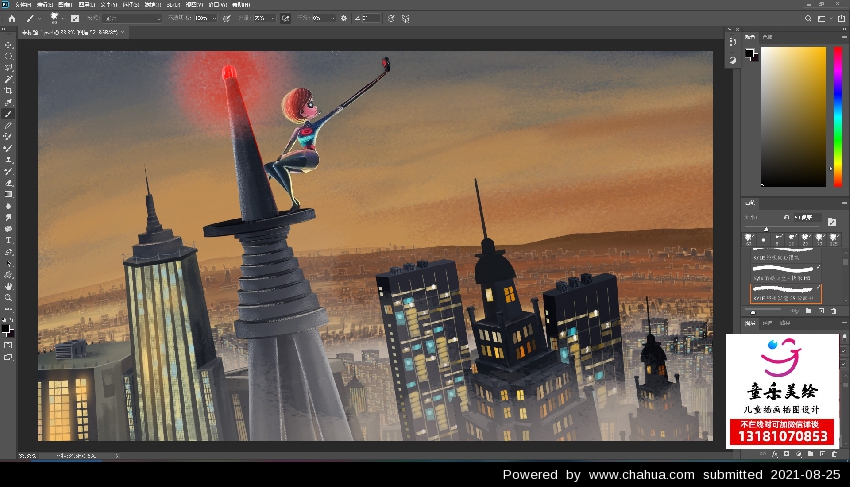The width and height of the screenshot is (850, 487).
Task: Select the orange-highlighted brush preset
Action: [x=786, y=293]
